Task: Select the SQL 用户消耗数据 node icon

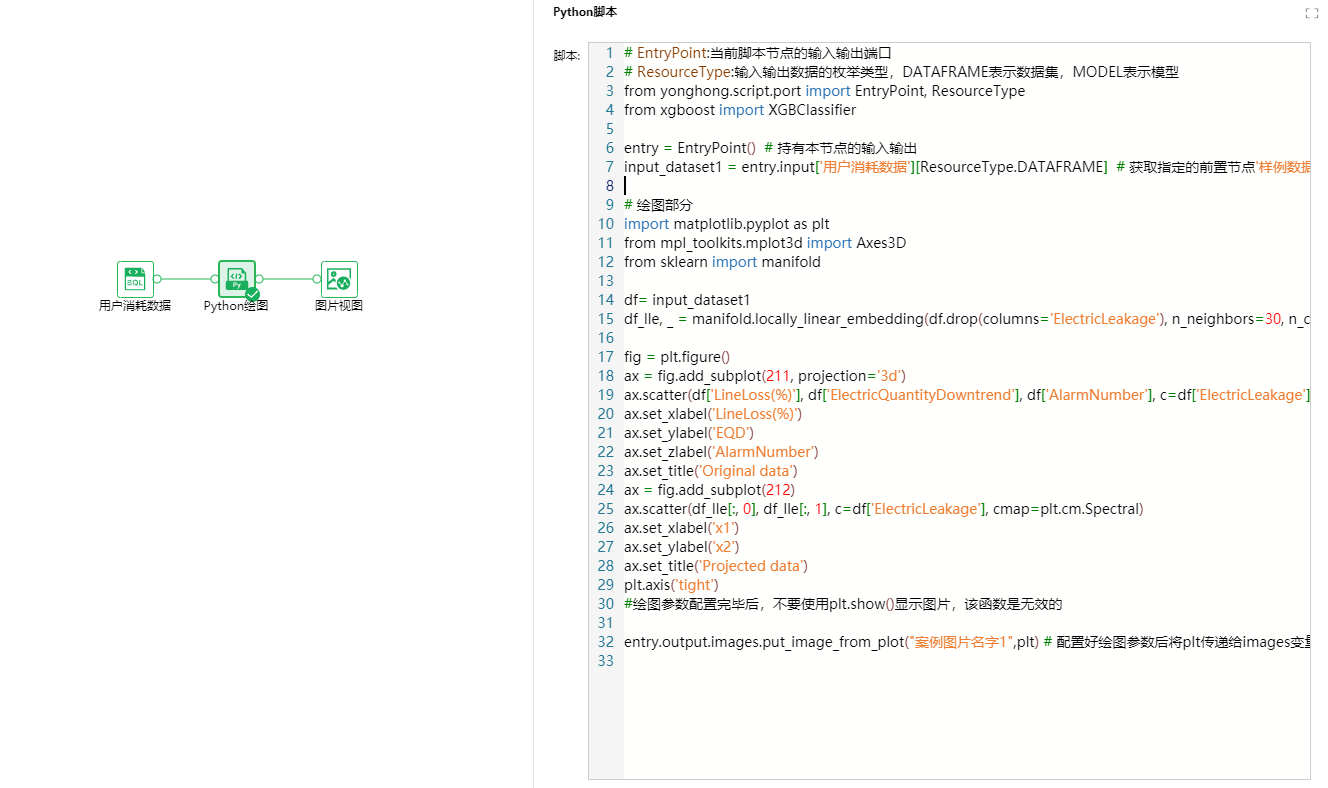Action: point(135,279)
